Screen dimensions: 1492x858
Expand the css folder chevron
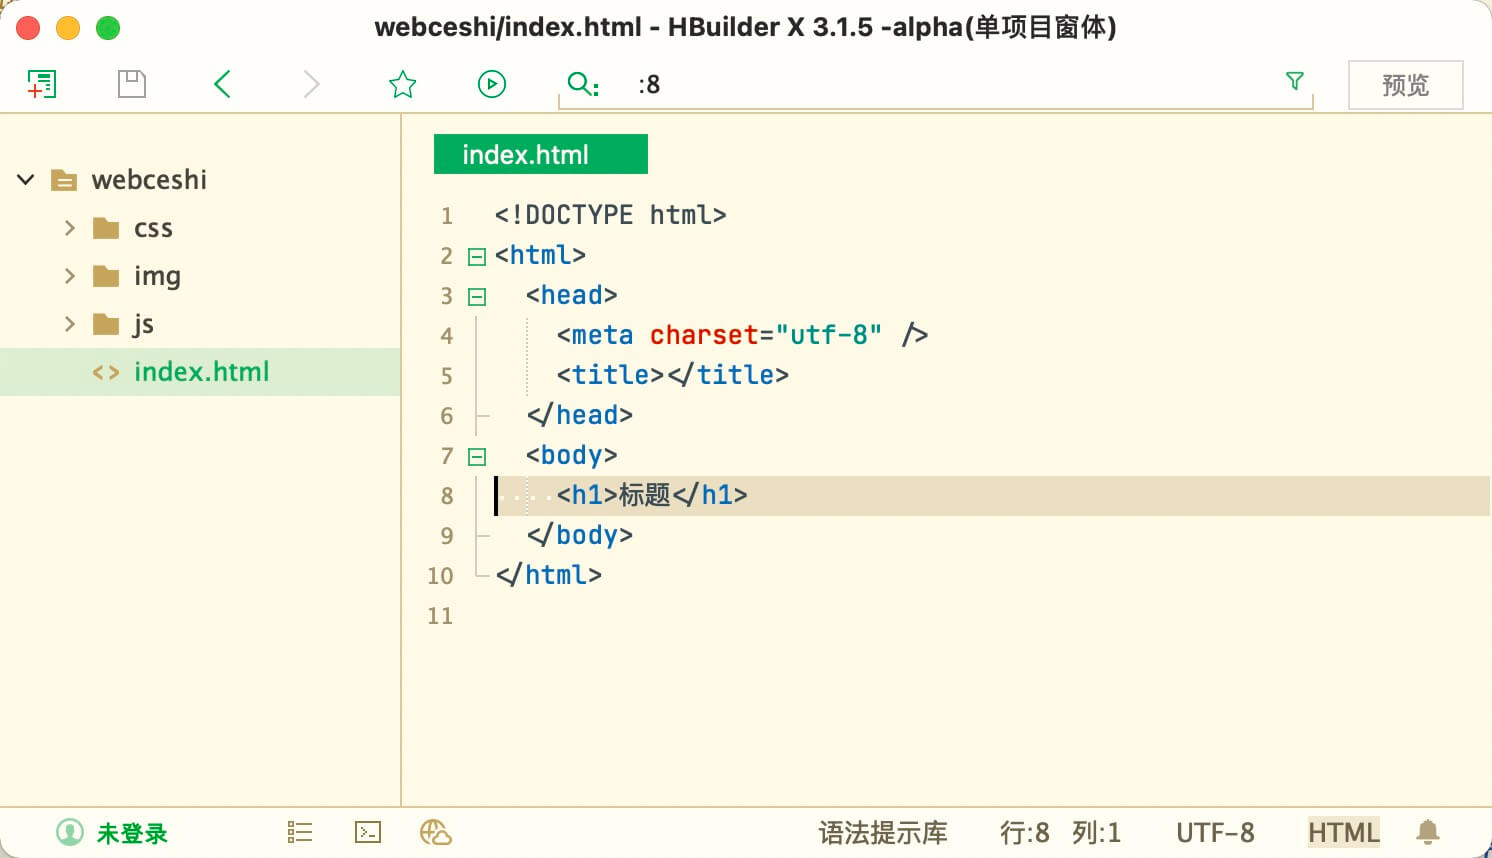[x=69, y=228]
